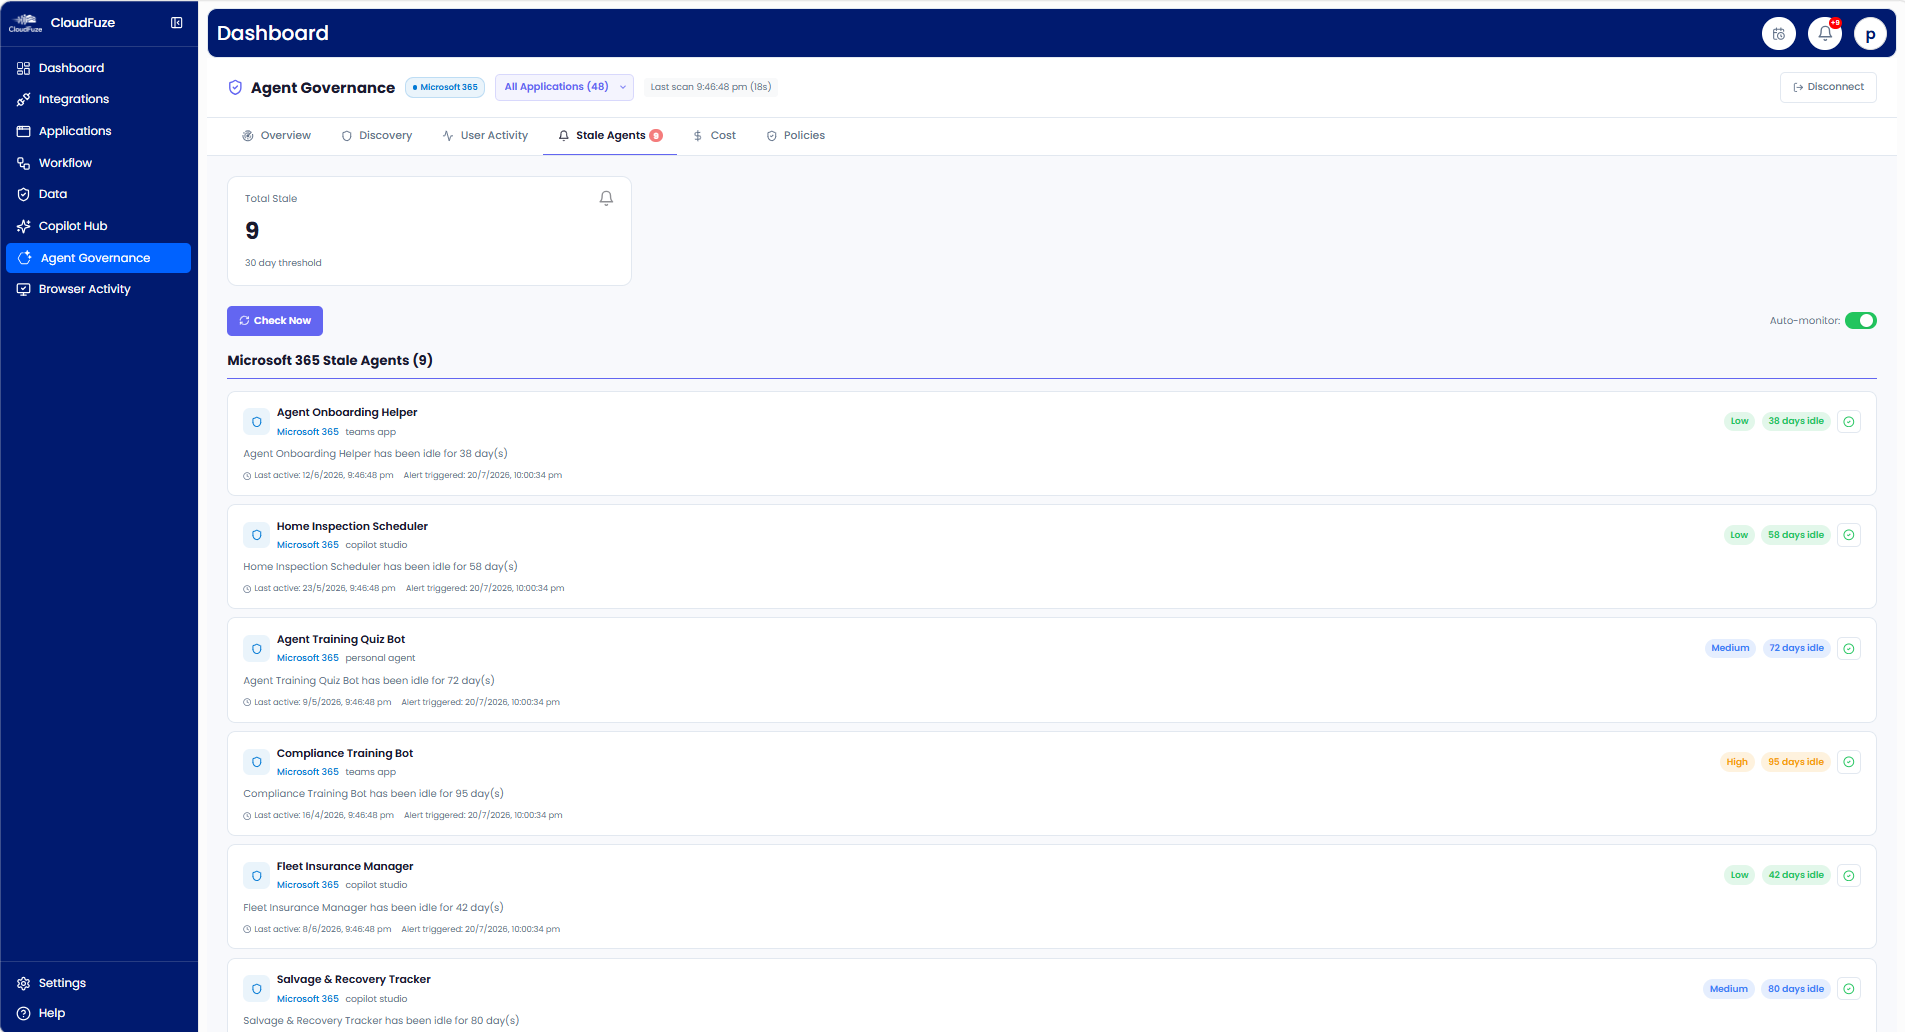The image size is (1905, 1032).
Task: Click the 58 days idle badge
Action: pos(1795,535)
